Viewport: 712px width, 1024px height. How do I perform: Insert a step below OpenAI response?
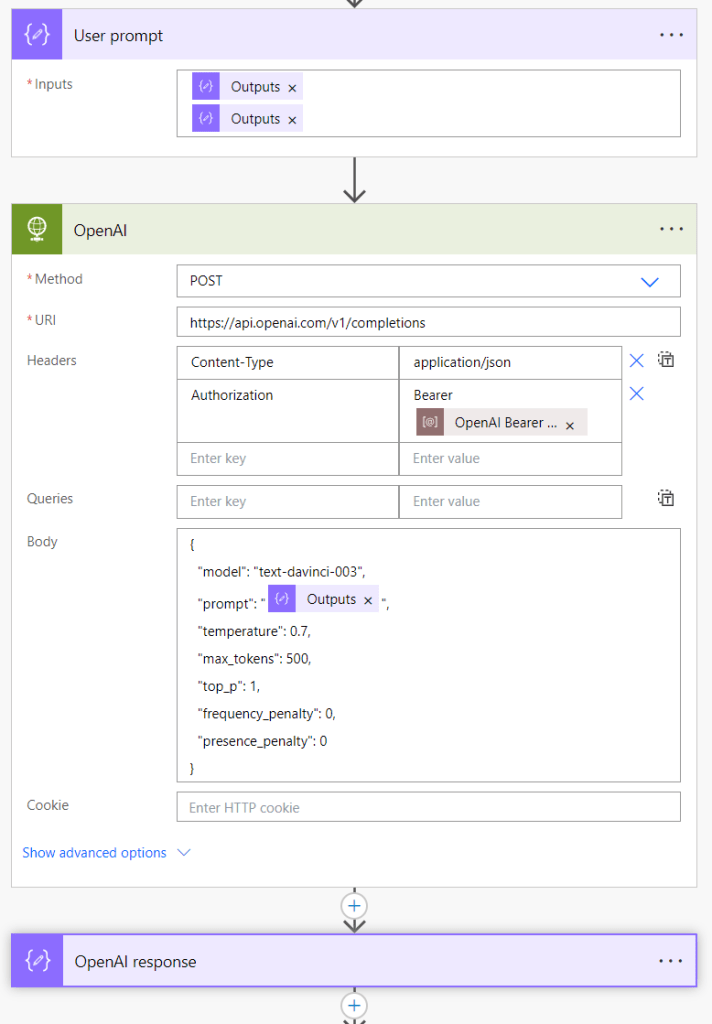coord(354,1005)
